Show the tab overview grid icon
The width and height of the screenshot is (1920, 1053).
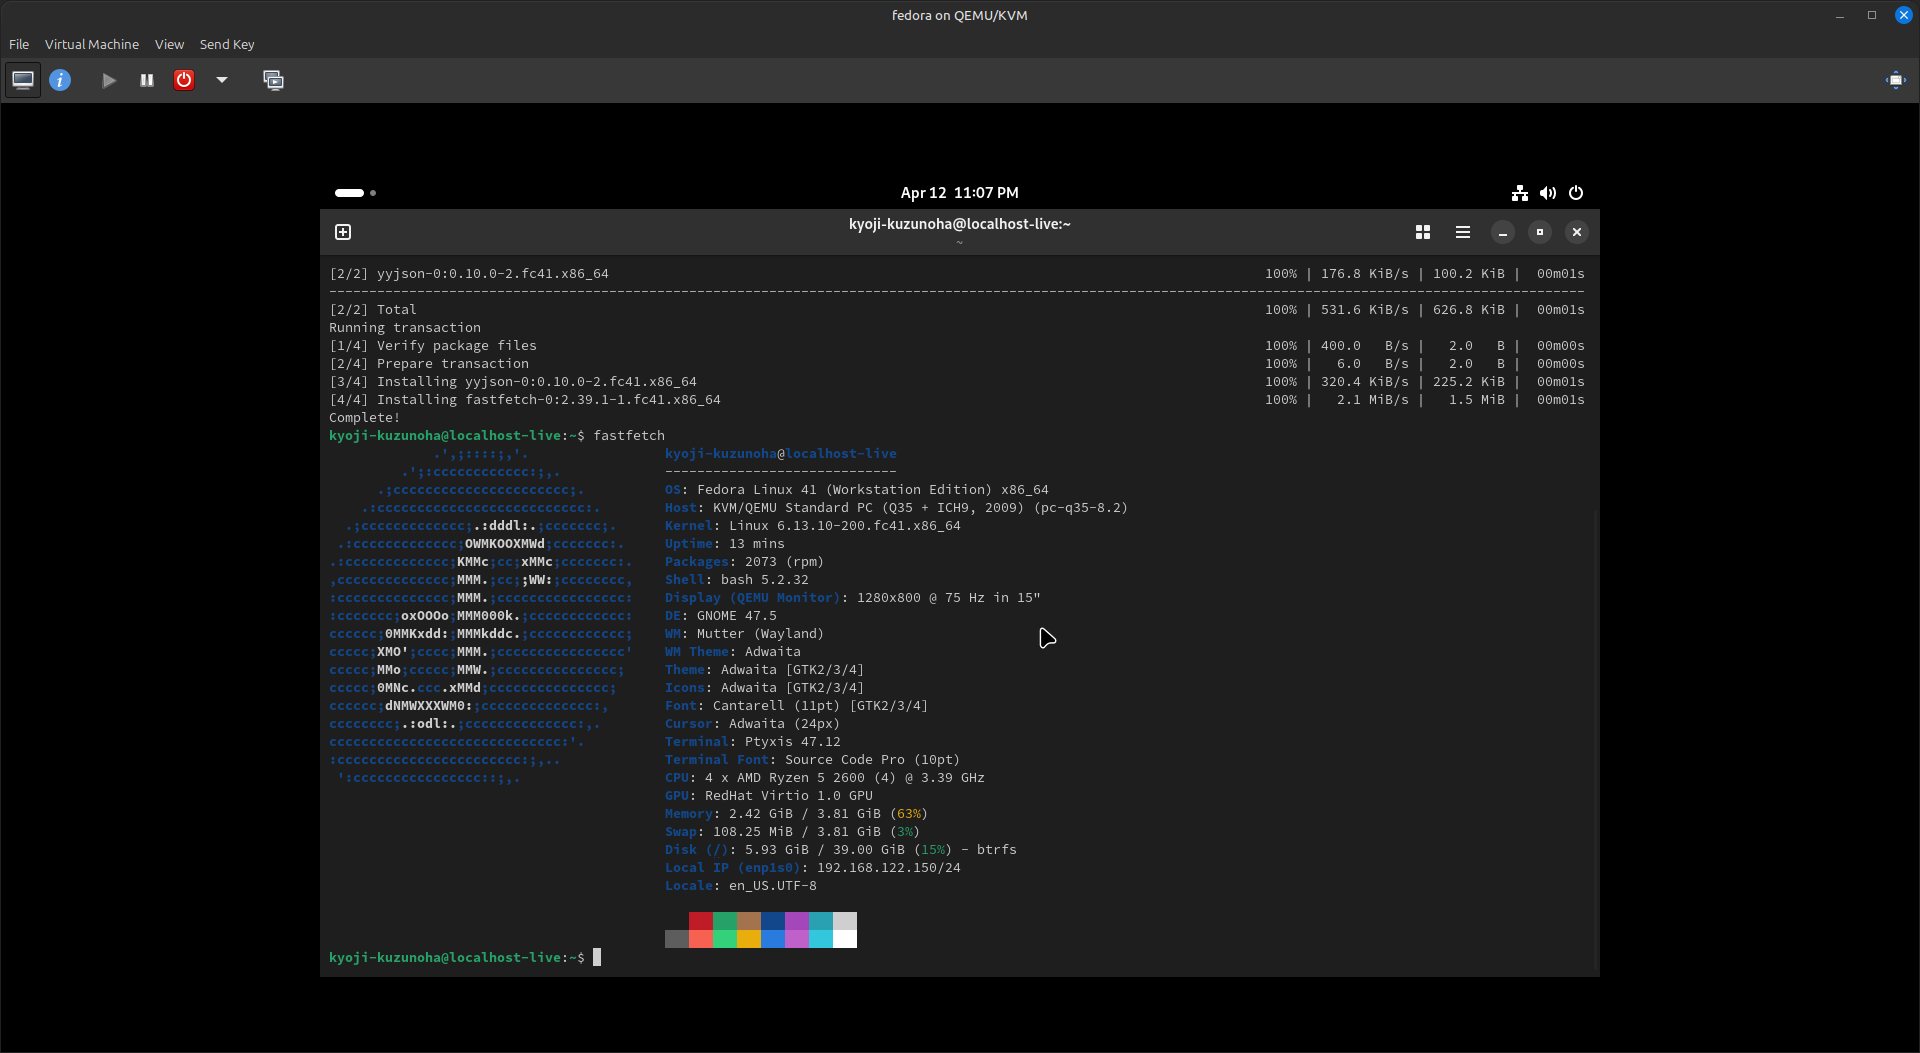[x=1423, y=232]
